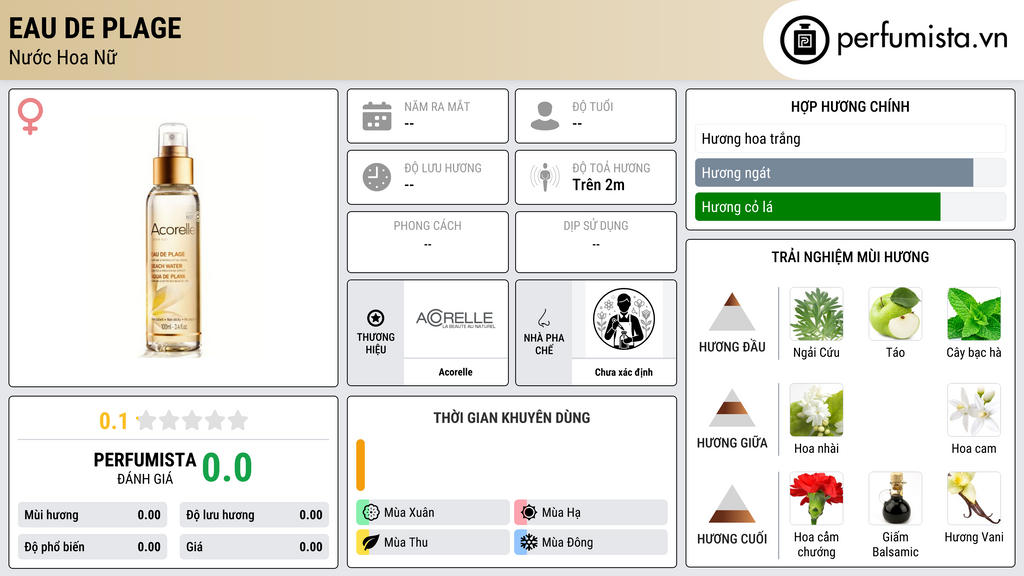Click the Độ lưu hương 0.00 score

point(254,515)
